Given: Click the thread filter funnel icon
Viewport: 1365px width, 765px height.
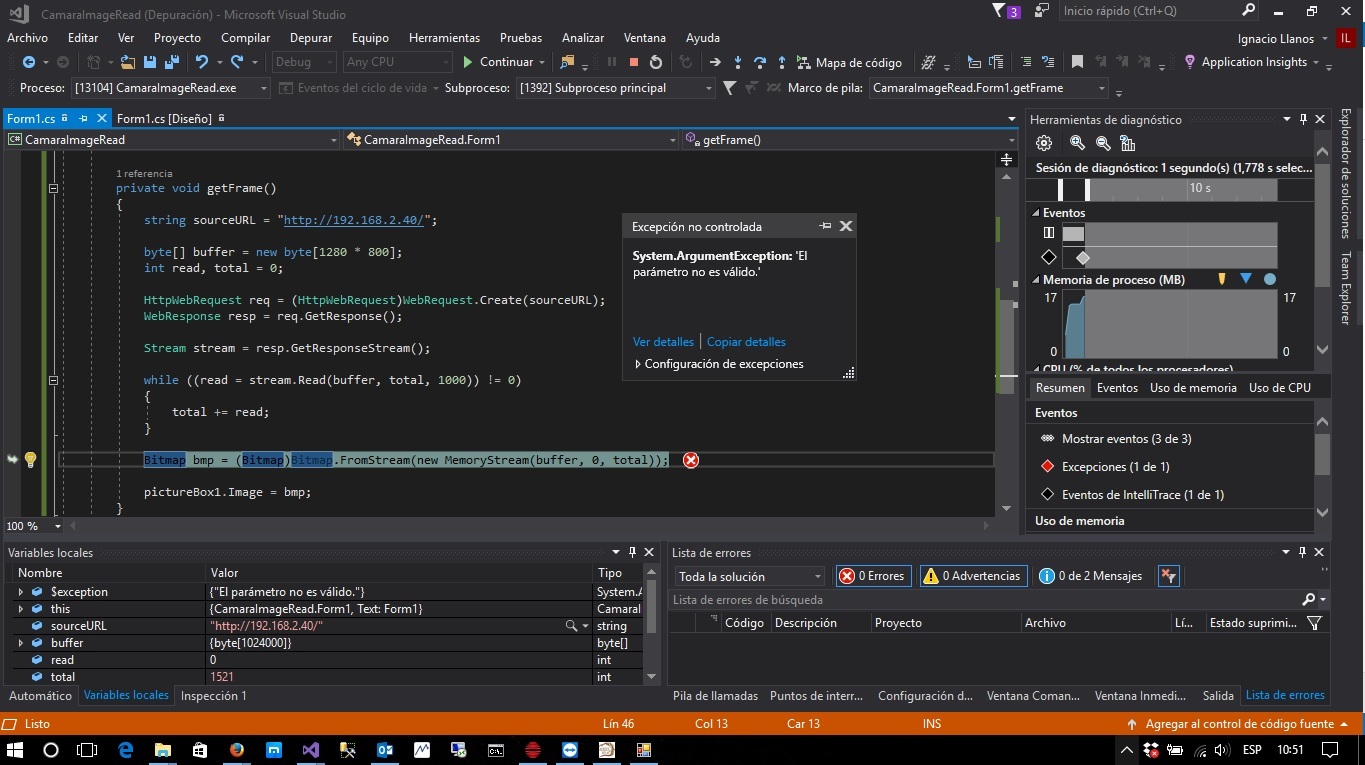Looking at the screenshot, I should pos(730,88).
